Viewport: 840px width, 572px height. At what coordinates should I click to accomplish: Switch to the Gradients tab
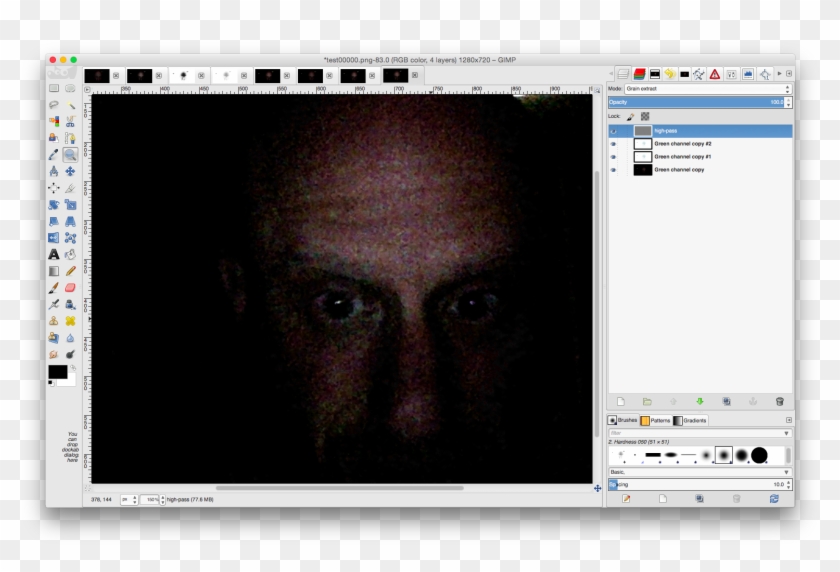(691, 420)
